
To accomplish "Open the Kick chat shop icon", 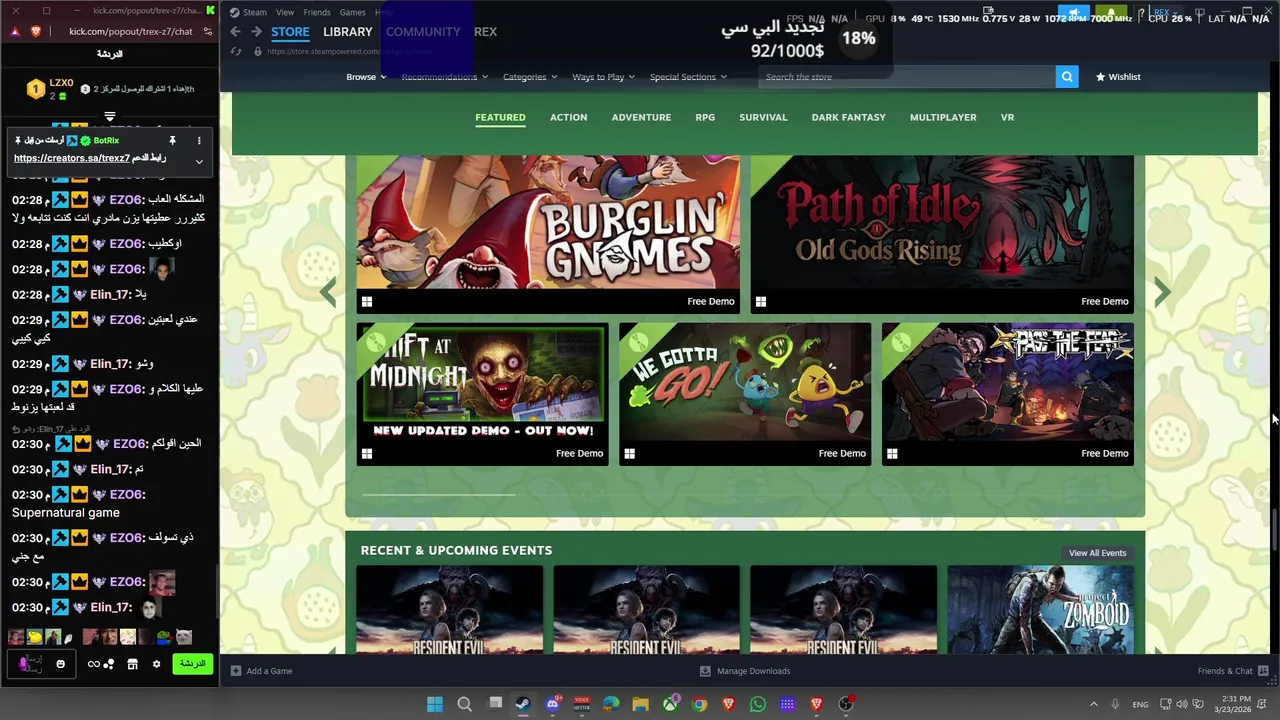I will point(132,664).
